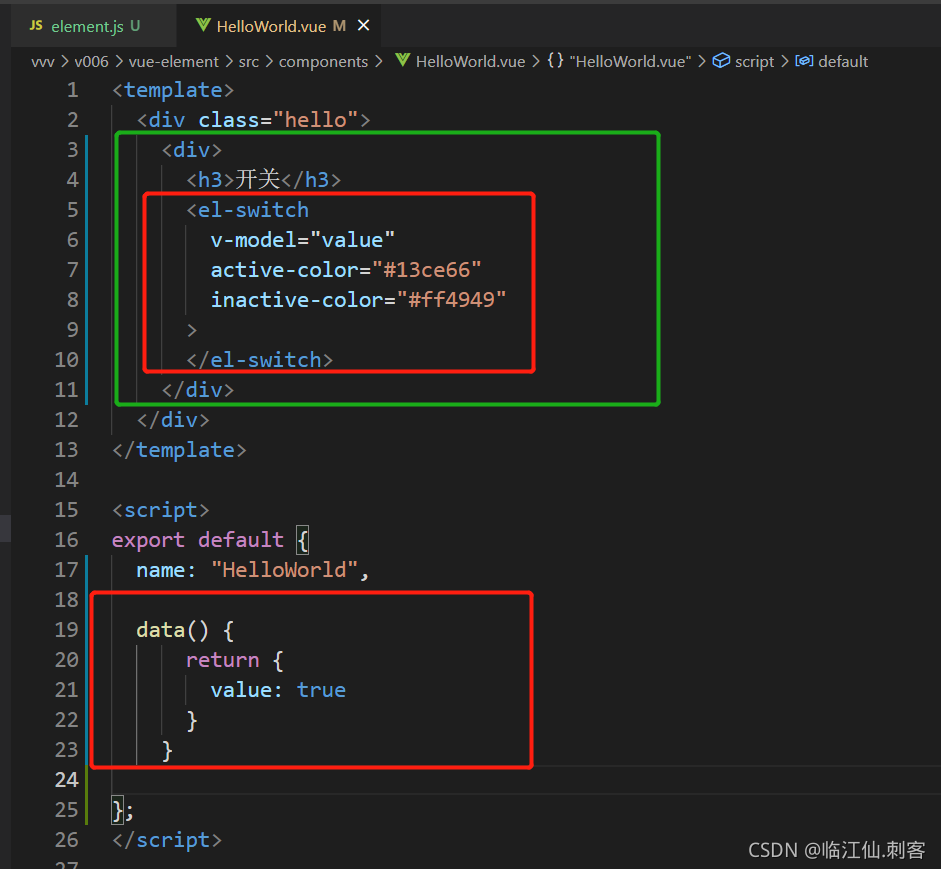Place cursor on the opening template tag
941x869 pixels.
[173, 90]
